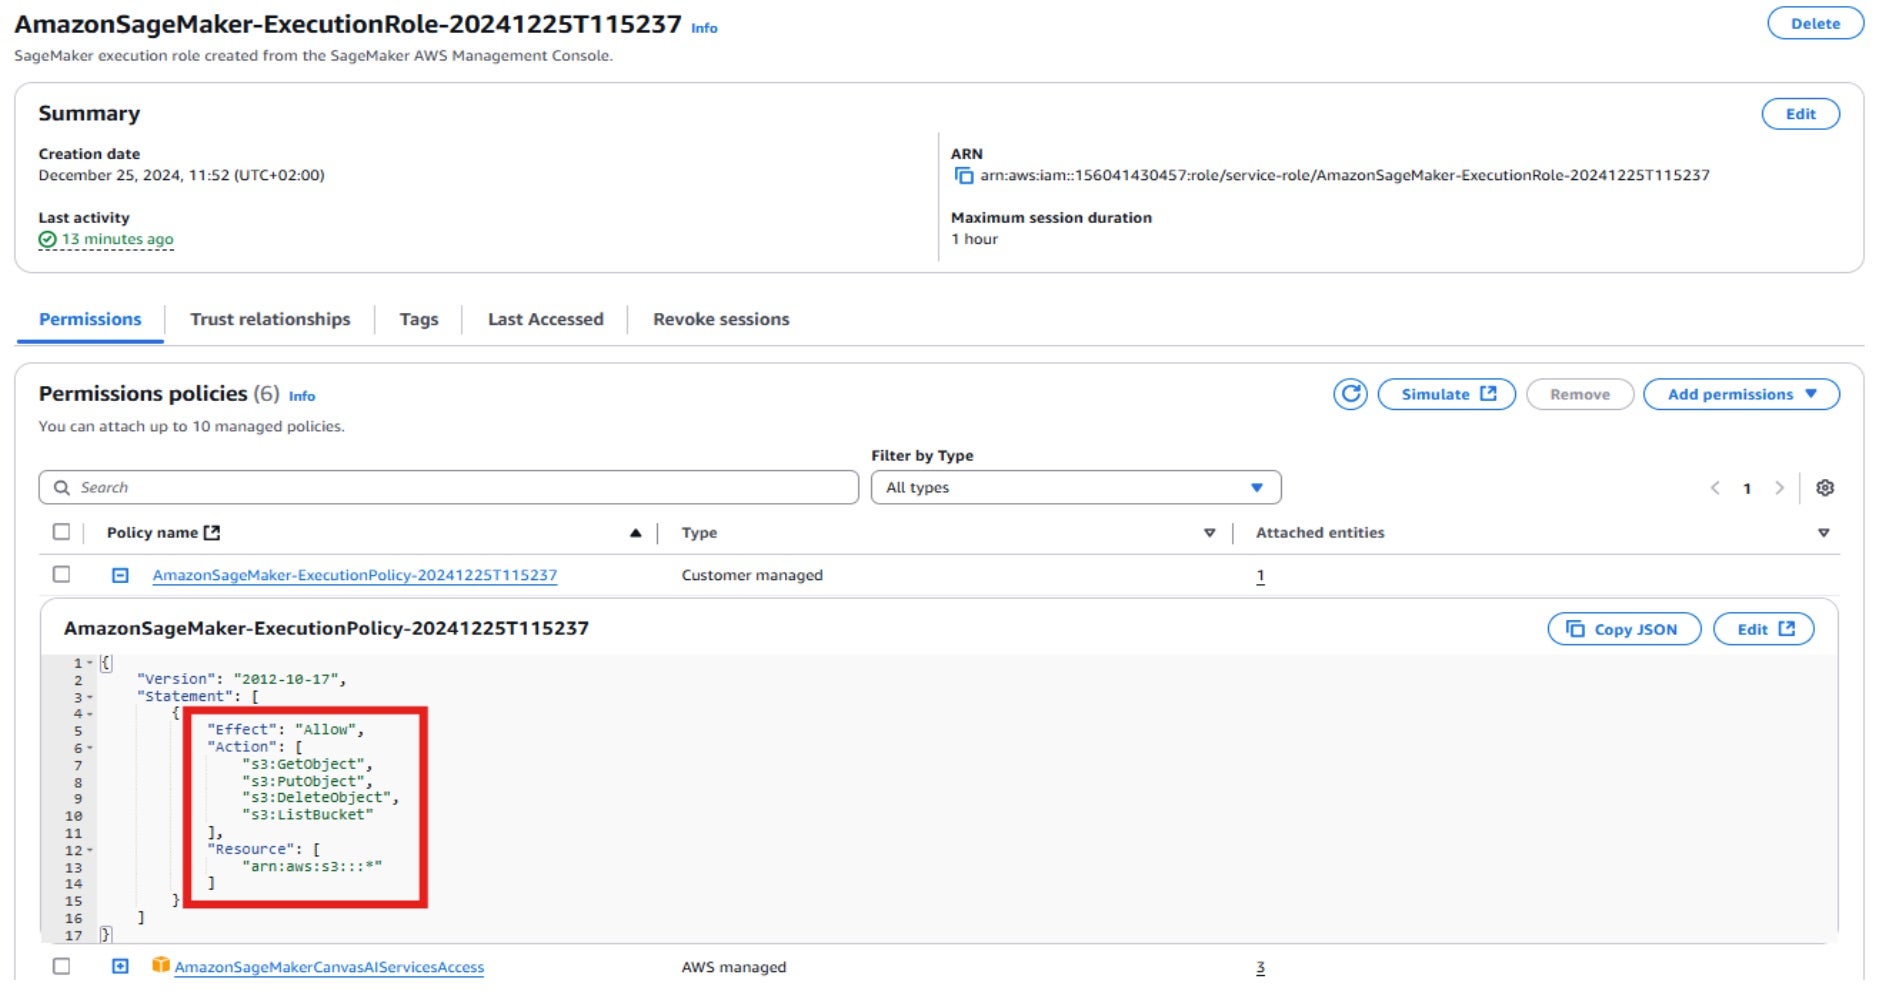1878x994 pixels.
Task: Sort by Policy name ascending arrow
Action: (635, 533)
